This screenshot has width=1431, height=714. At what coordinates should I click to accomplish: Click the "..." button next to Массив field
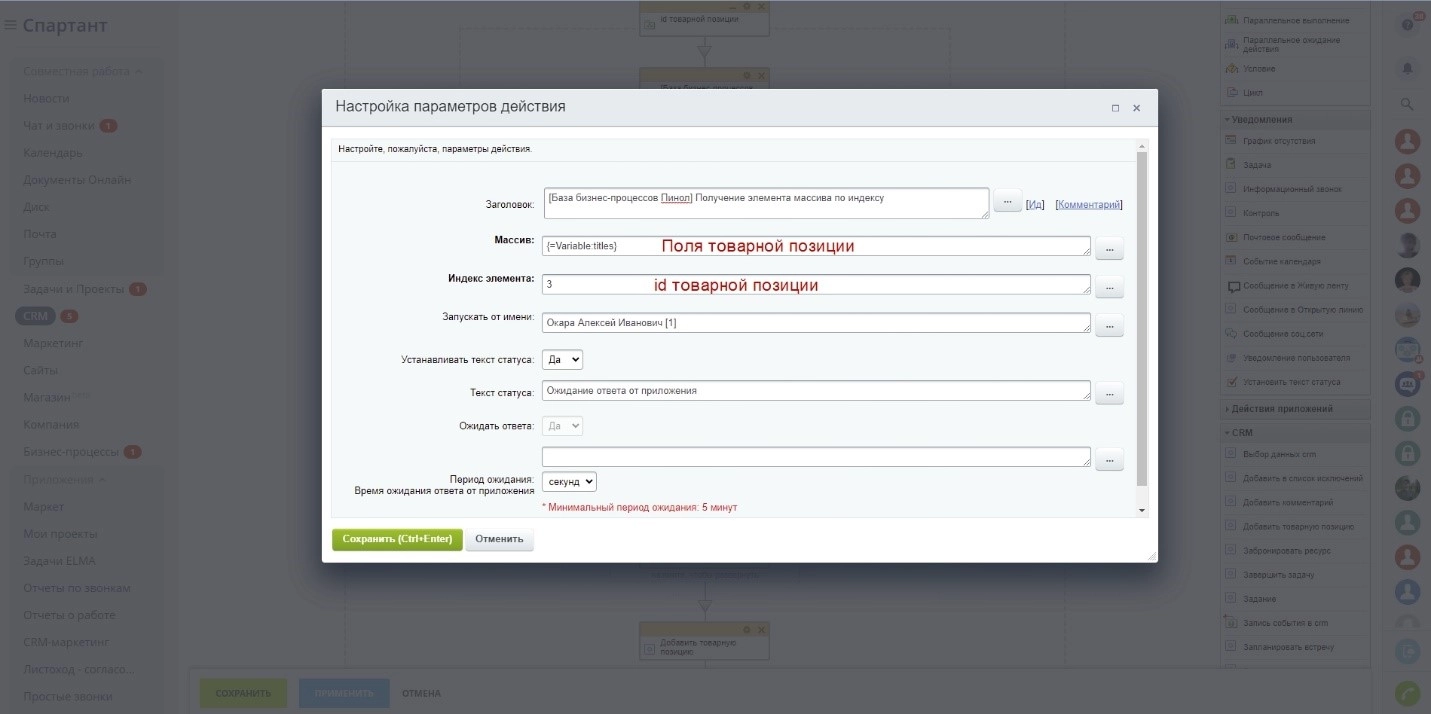[1109, 248]
